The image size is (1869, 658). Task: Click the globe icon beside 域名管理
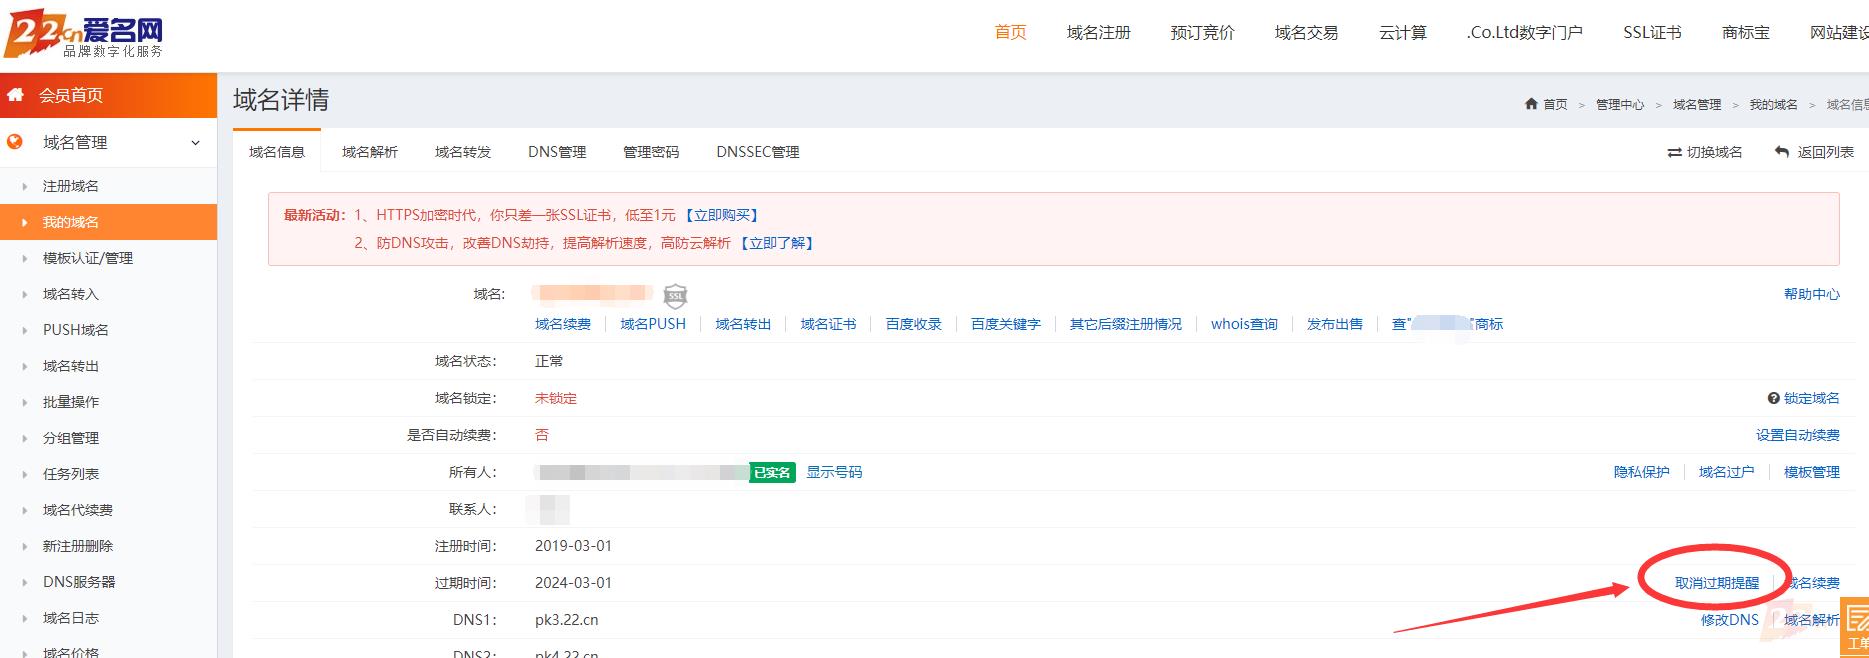(x=14, y=142)
